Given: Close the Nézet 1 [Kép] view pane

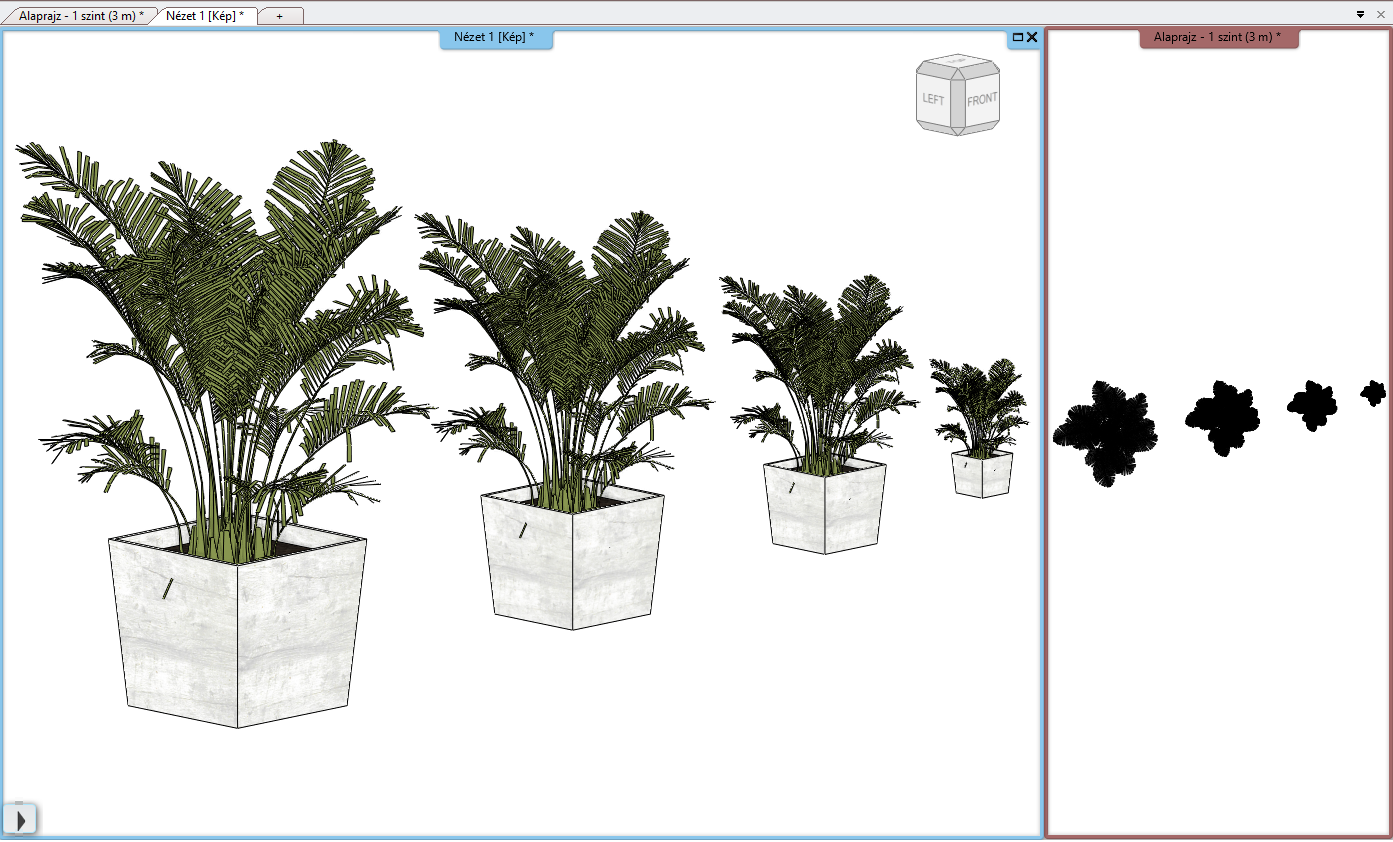Looking at the screenshot, I should coord(1032,37).
